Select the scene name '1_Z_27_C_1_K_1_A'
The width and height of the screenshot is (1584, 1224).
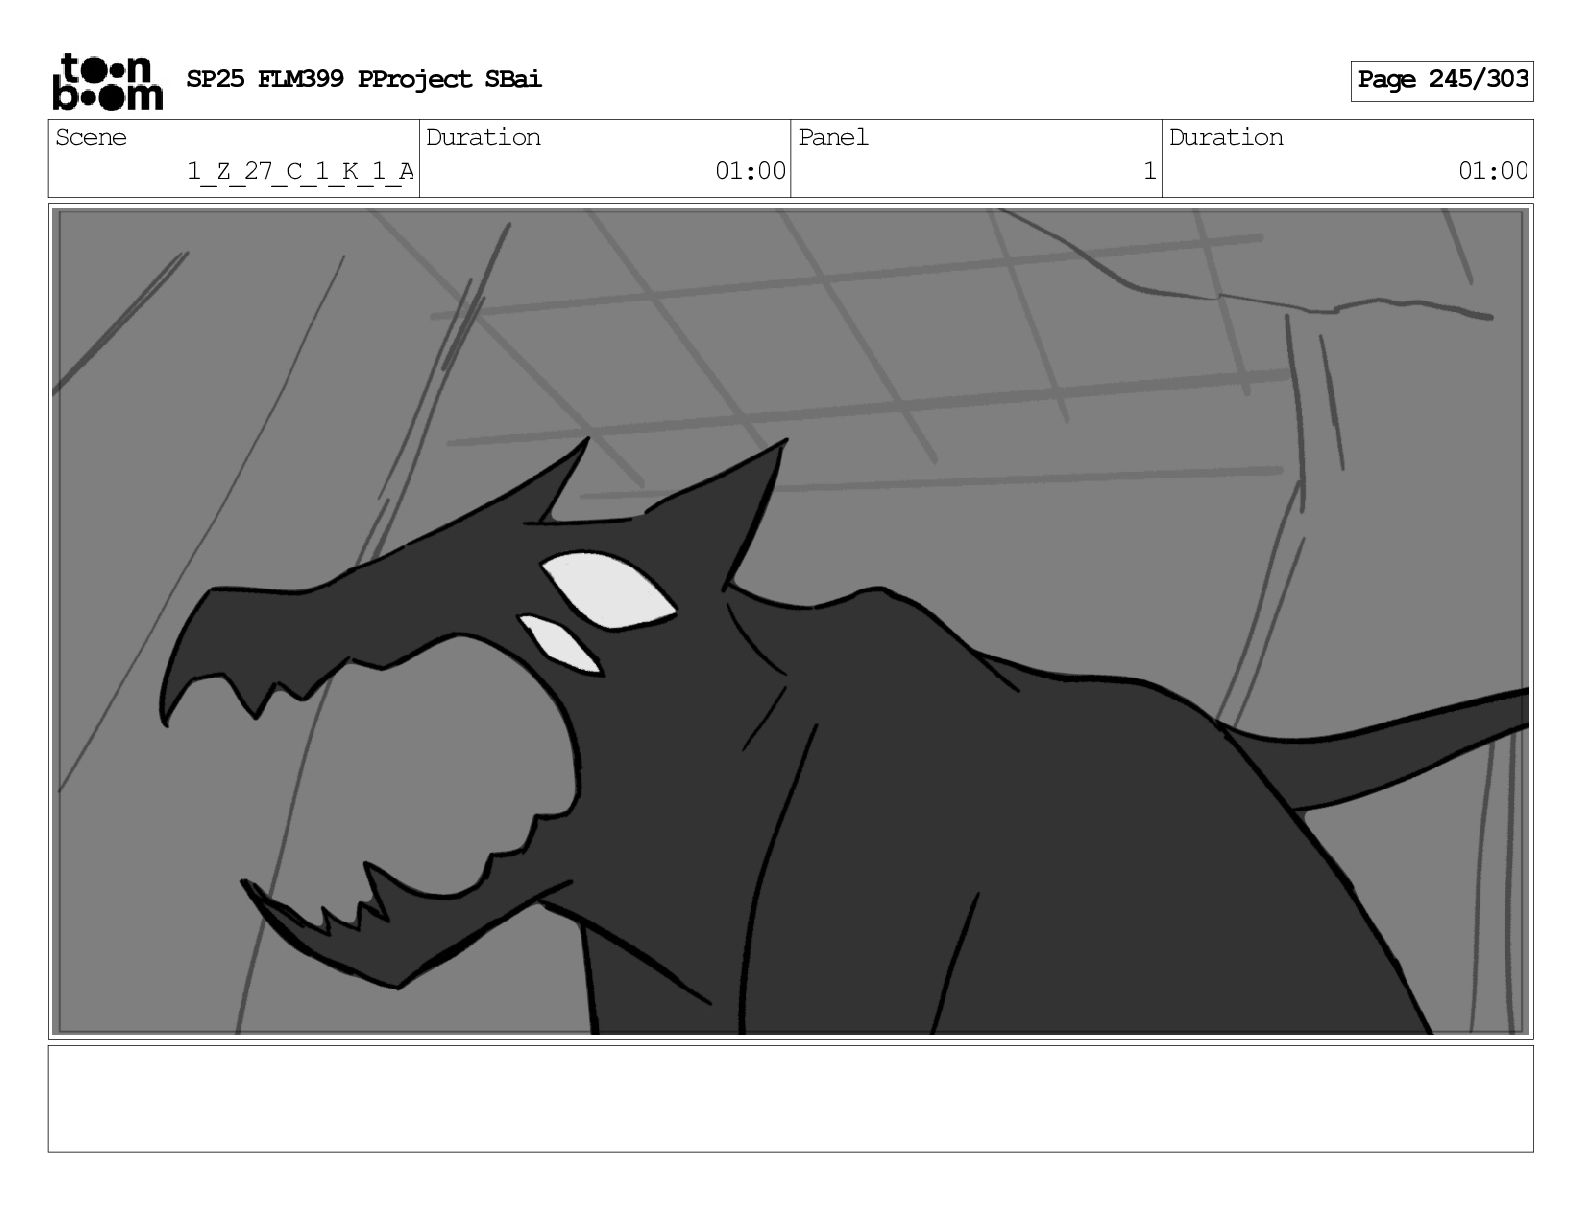300,172
